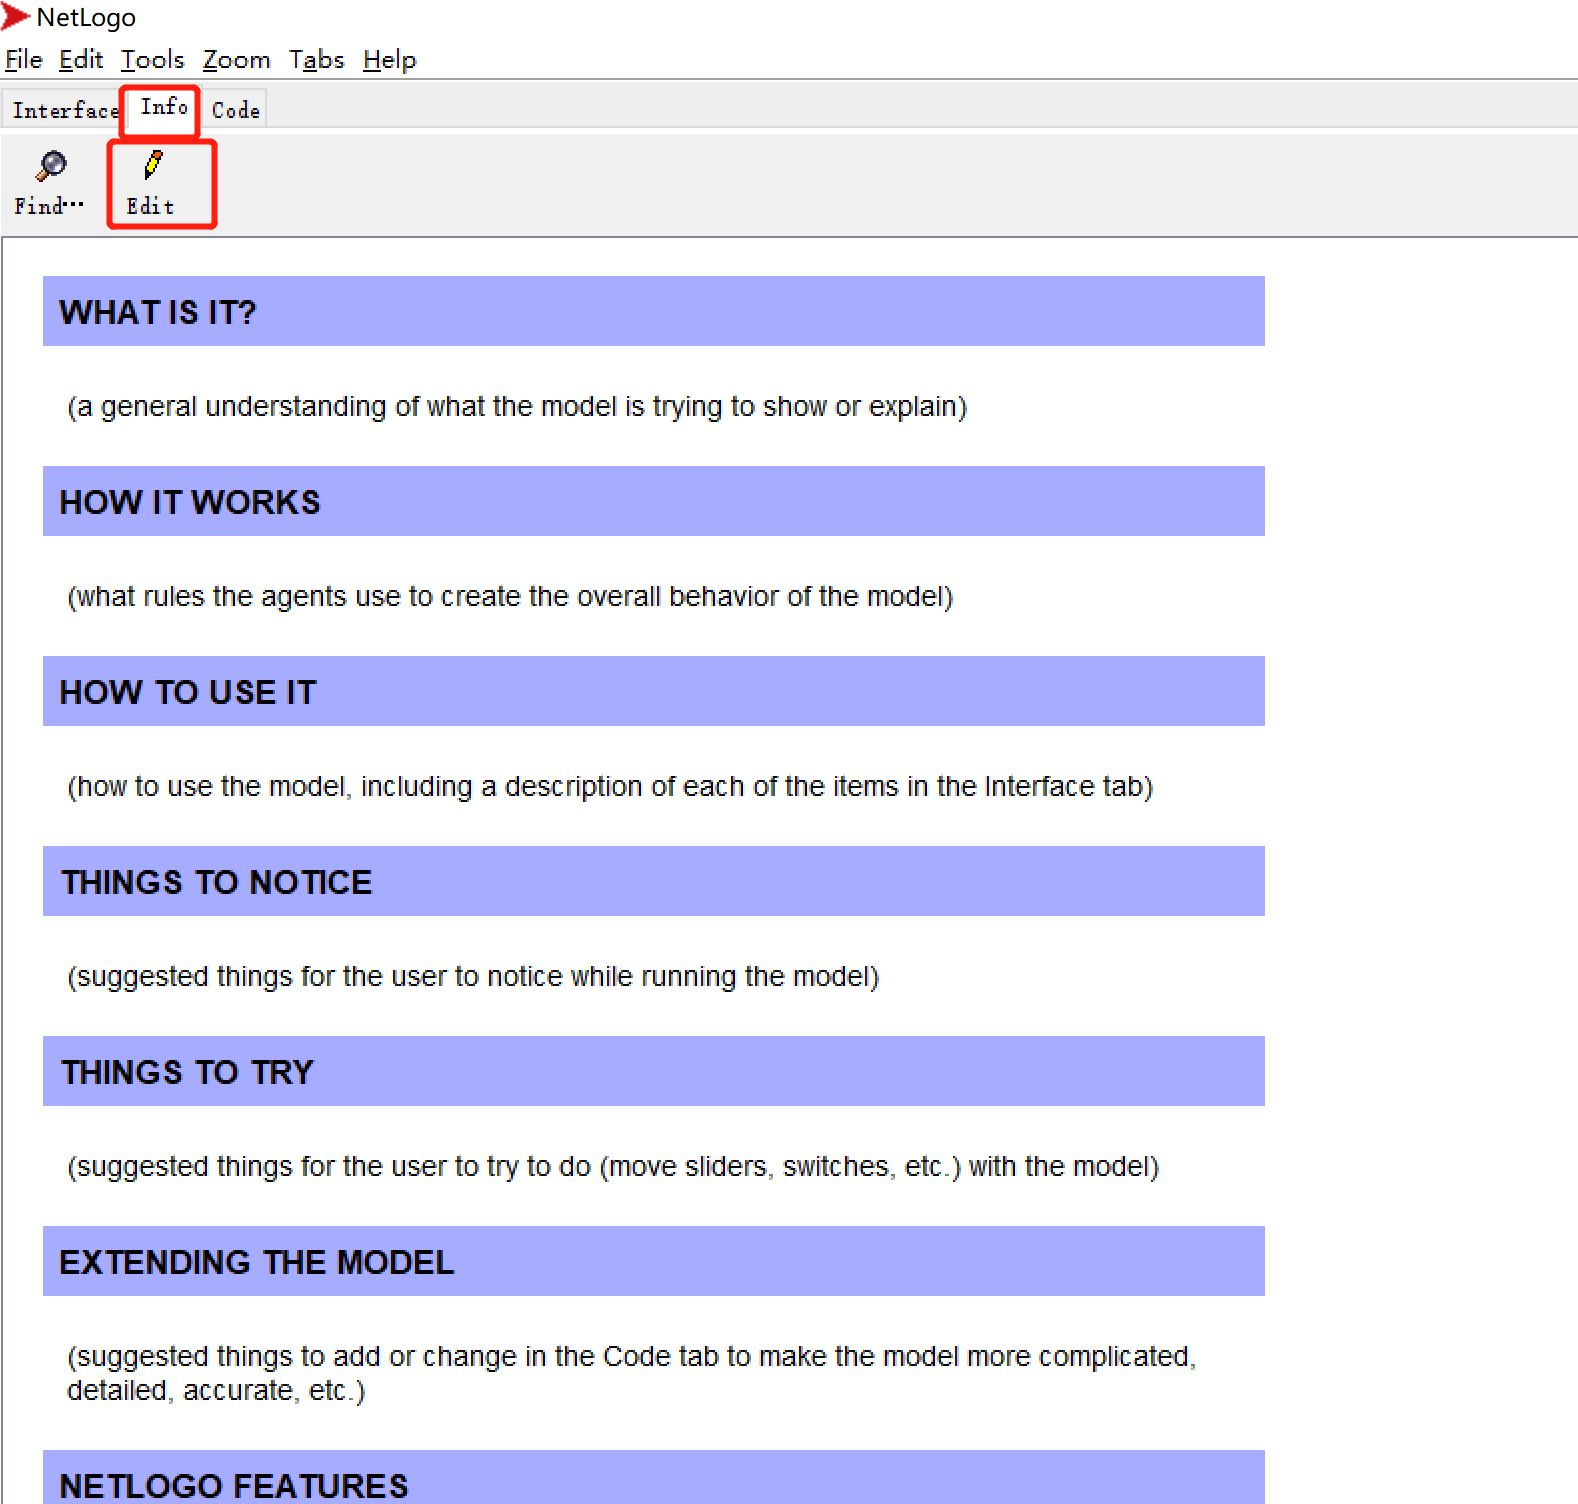
Task: Click the text '(suggested things for the user to try...'
Action: (x=613, y=1167)
